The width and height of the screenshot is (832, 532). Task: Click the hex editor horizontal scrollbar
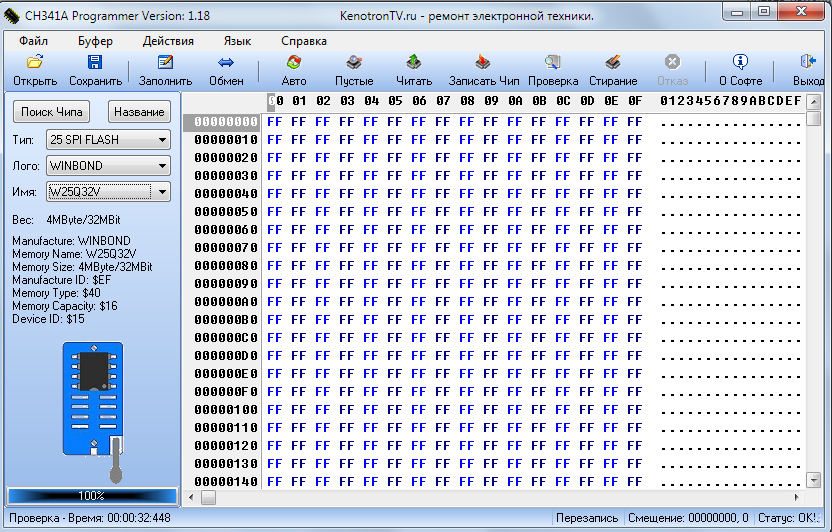[x=500, y=497]
